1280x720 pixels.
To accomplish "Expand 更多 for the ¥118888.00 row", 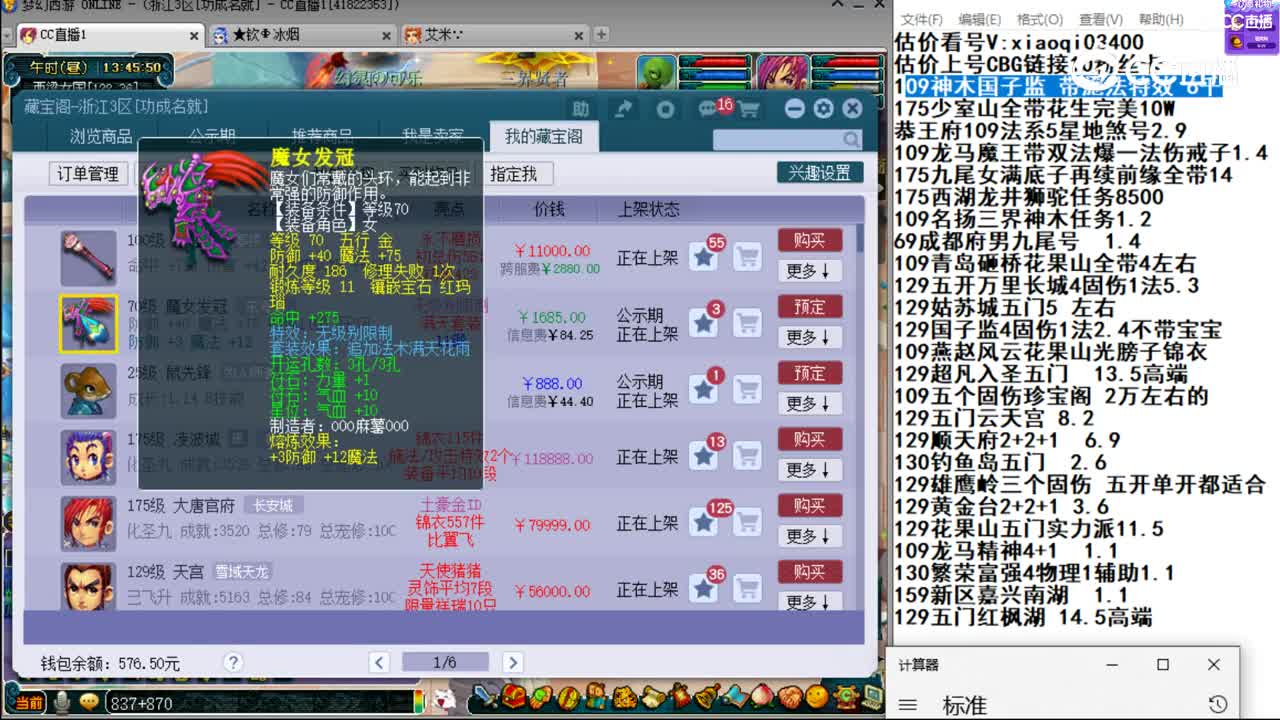I will [810, 469].
